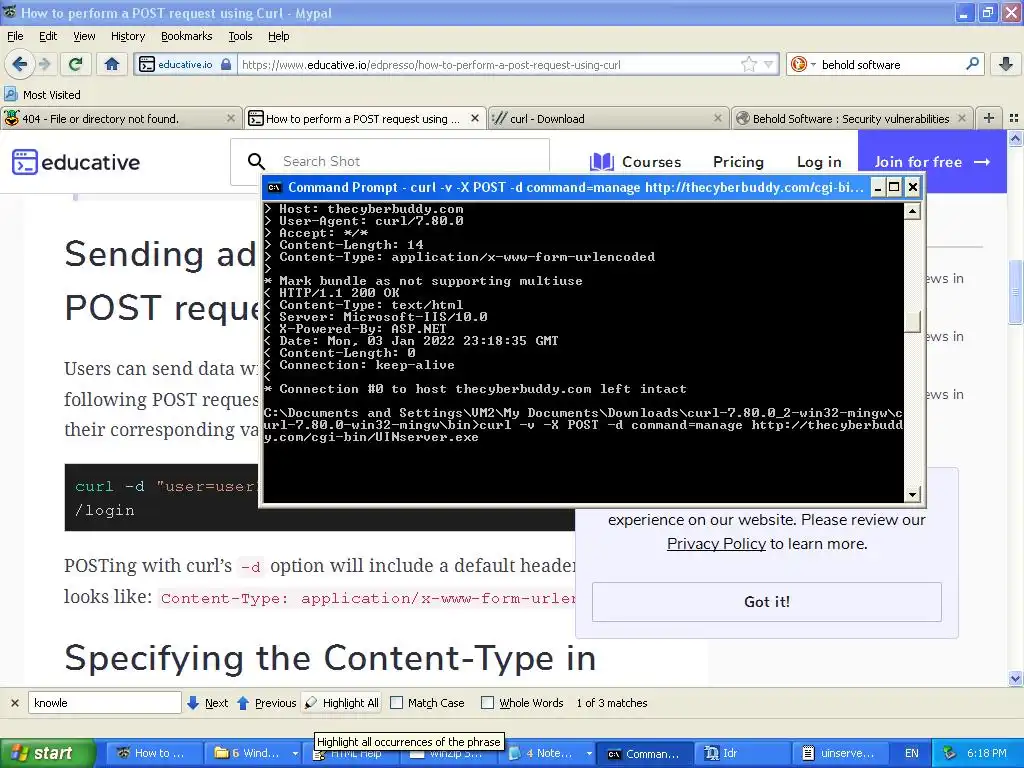
Task: Expand the 4 Notepad taskbar group
Action: (550, 754)
